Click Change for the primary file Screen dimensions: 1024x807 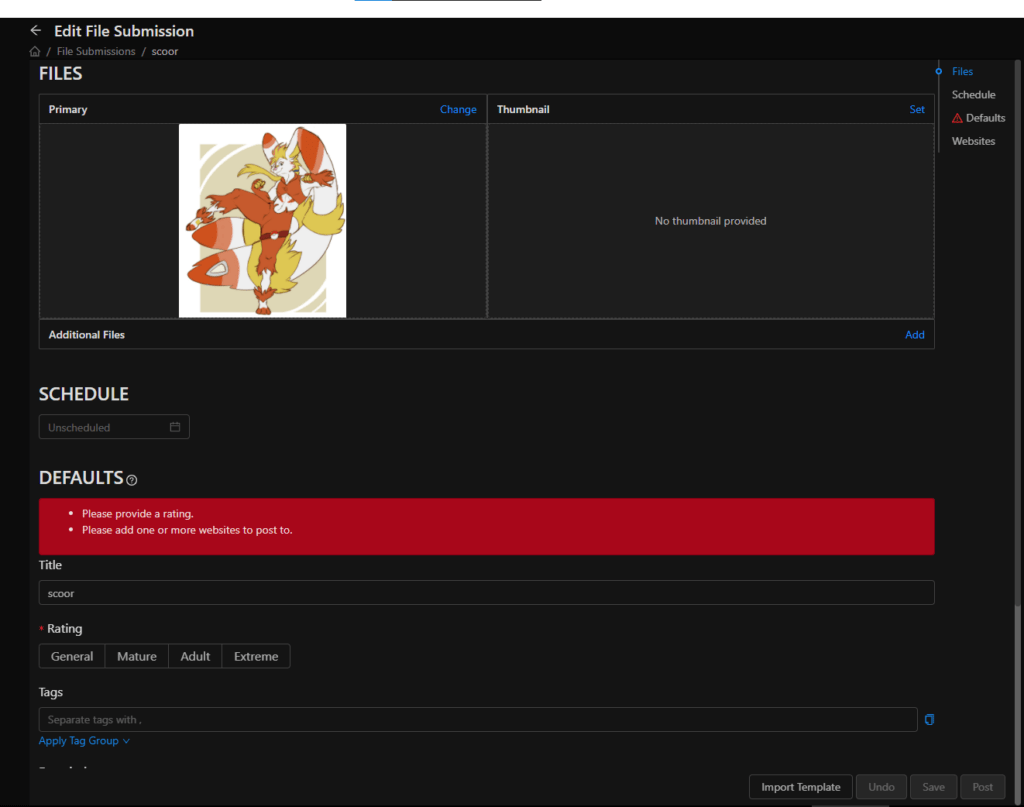point(458,110)
